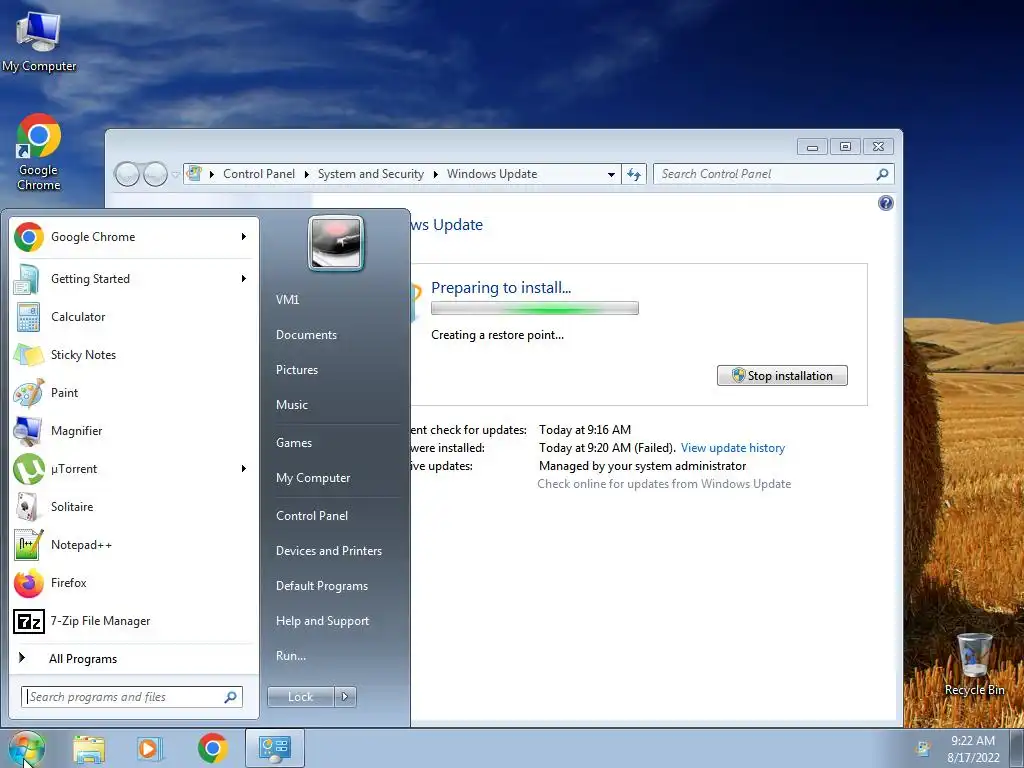Screen dimensions: 1024x768
Task: Expand All Programs list
Action: coord(83,659)
